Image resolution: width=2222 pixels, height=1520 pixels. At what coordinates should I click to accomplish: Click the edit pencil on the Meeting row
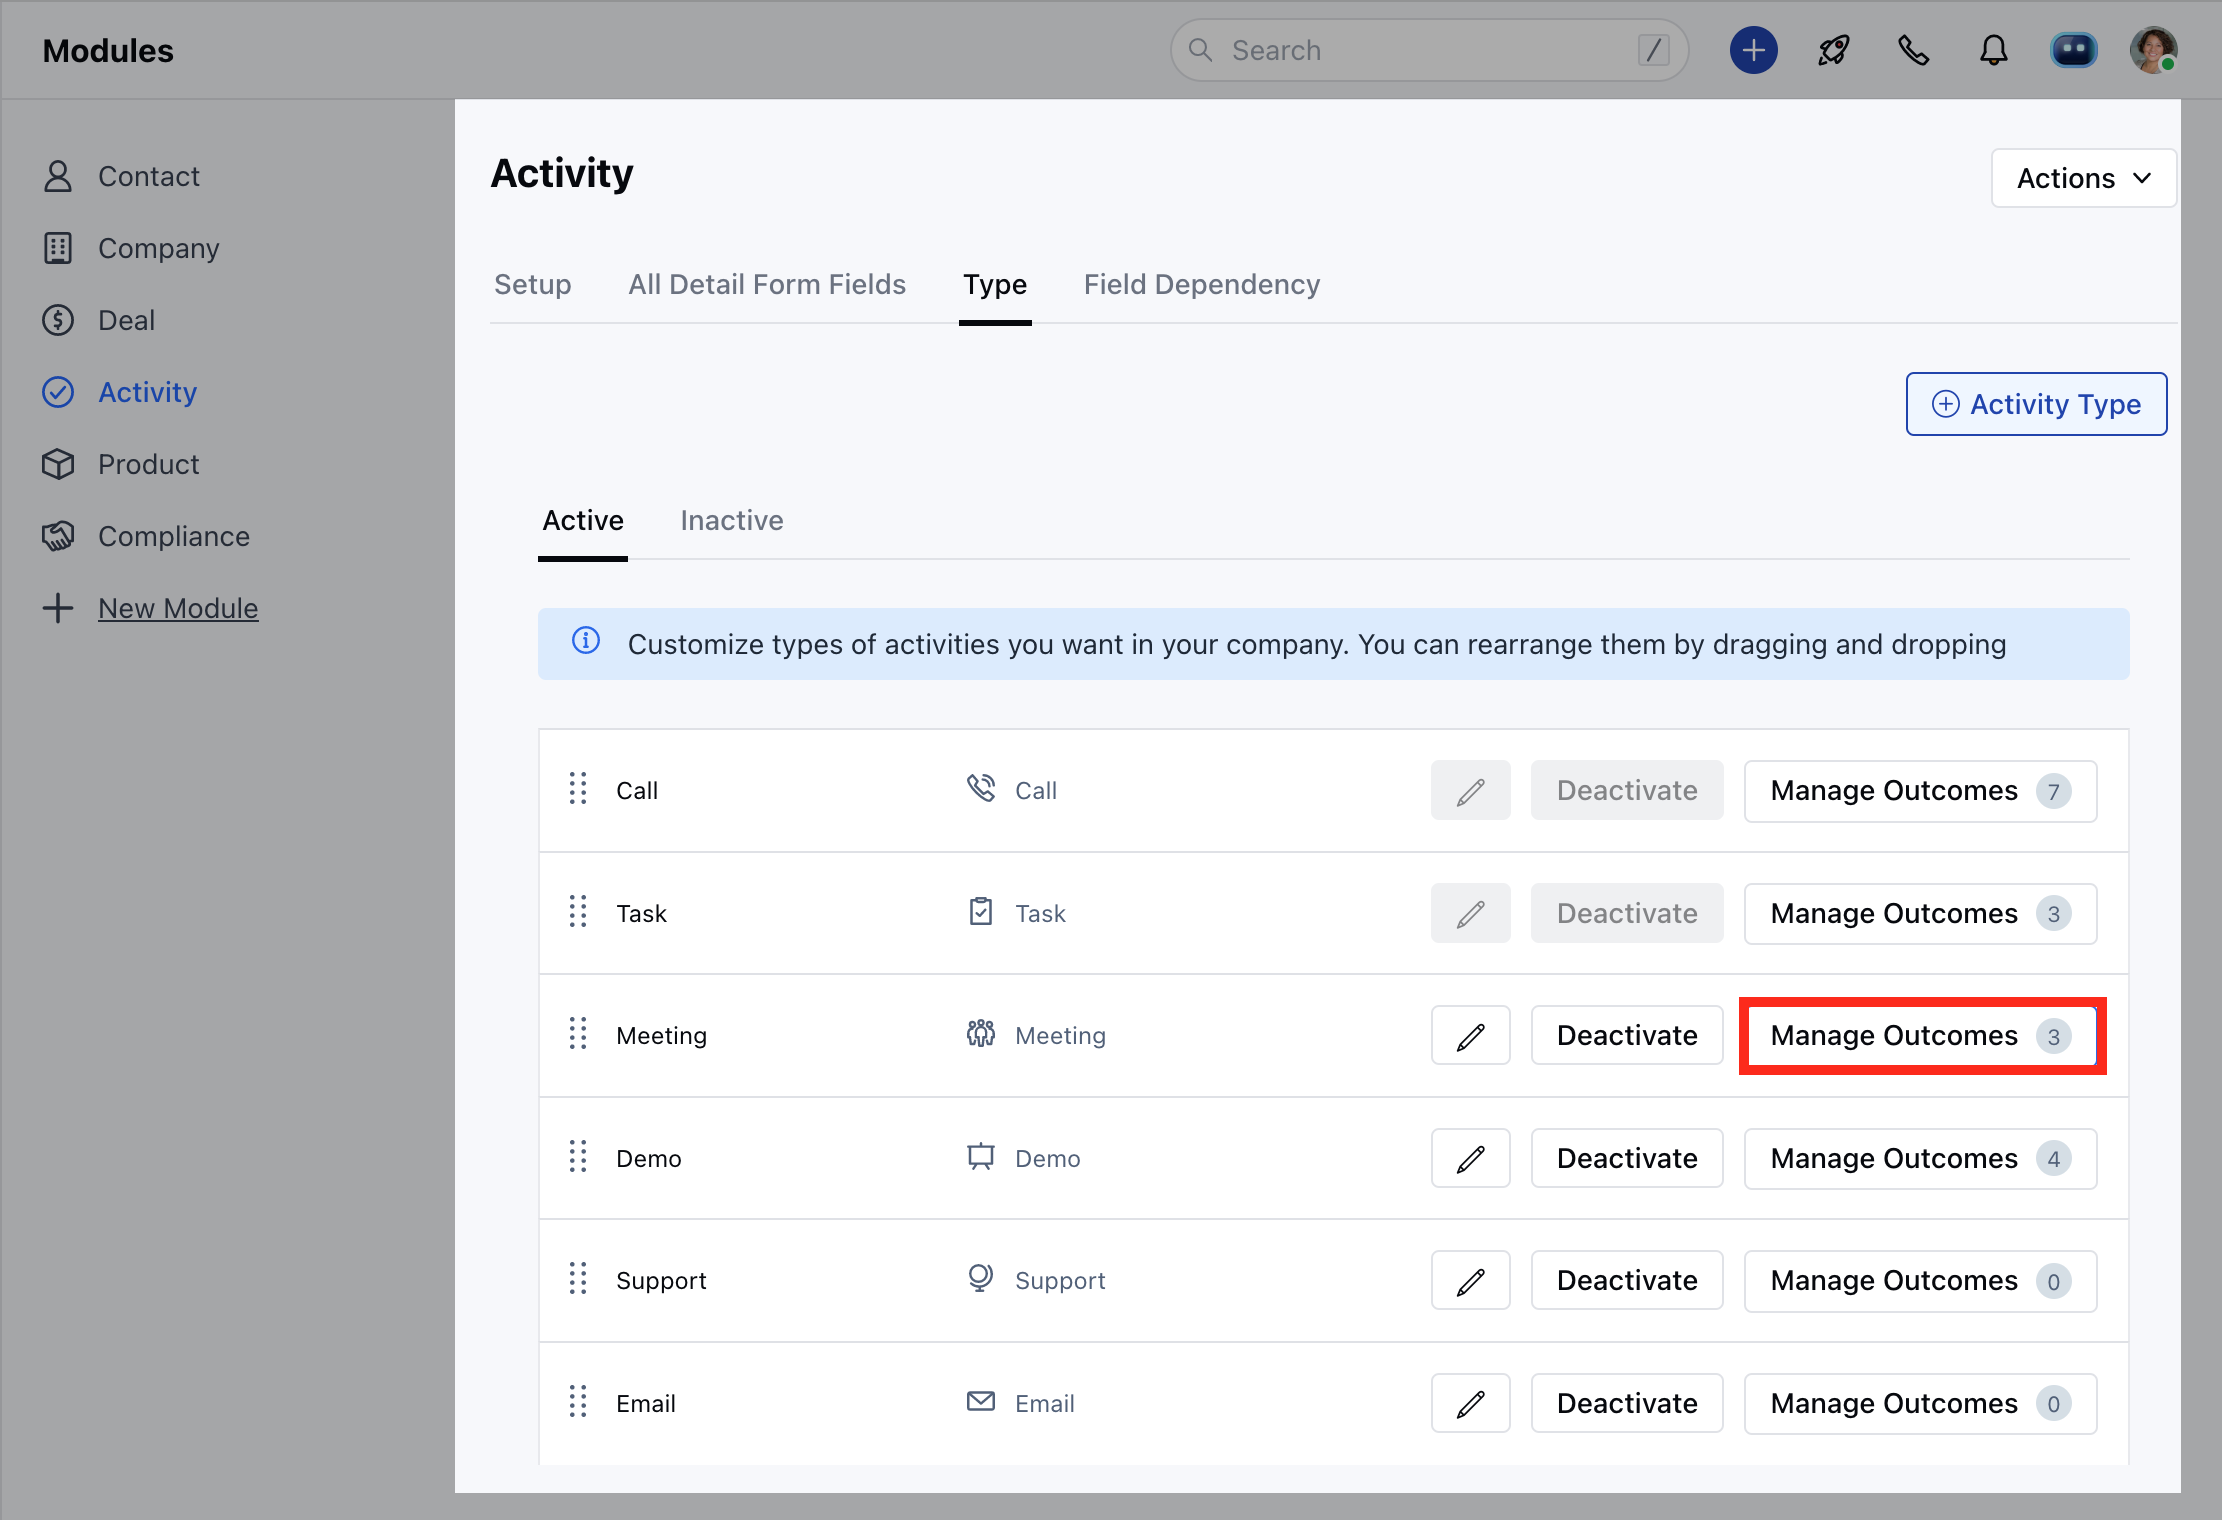tap(1470, 1035)
